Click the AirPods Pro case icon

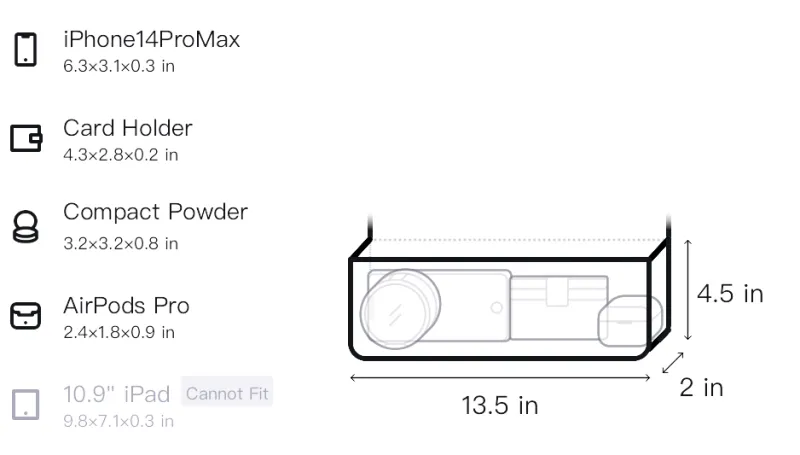pyautogui.click(x=26, y=316)
